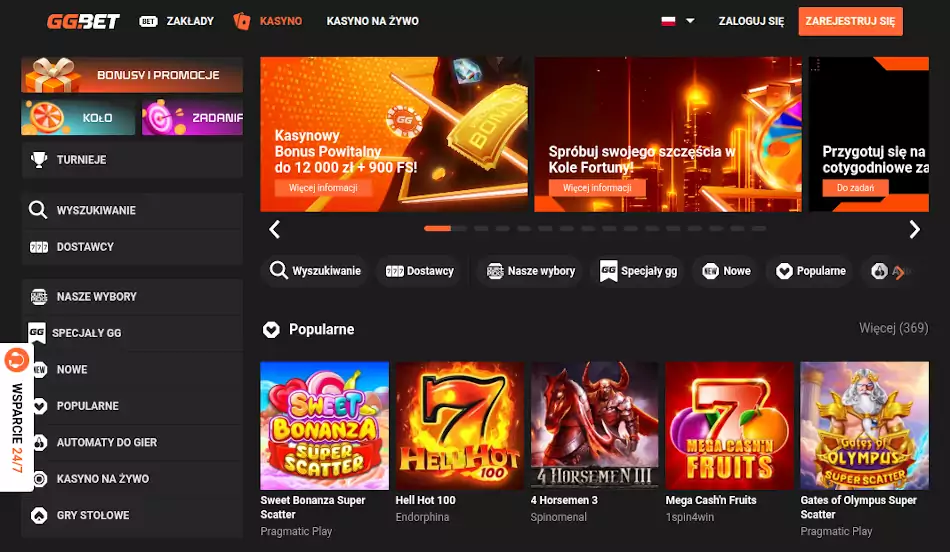950x552 pixels.
Task: Click the BET icon beside Zakłady
Action: (x=148, y=21)
